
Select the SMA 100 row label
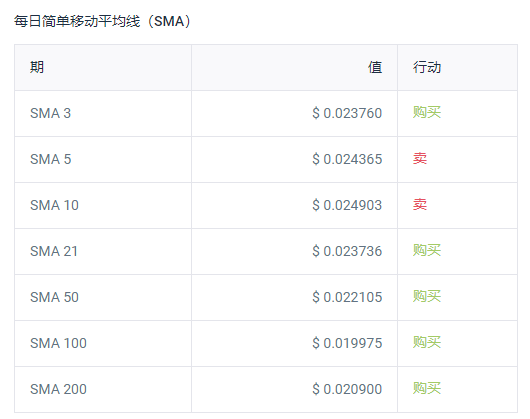coord(58,343)
